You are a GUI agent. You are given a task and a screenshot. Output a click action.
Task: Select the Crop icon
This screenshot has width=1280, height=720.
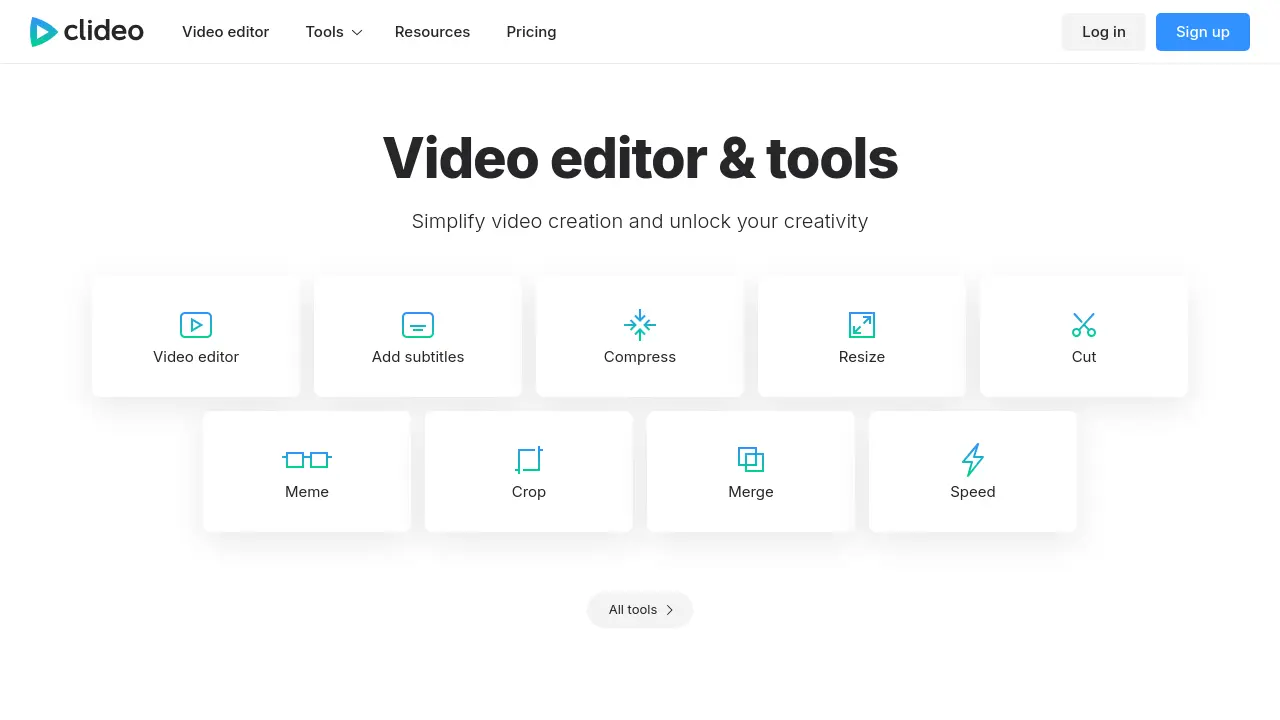(x=529, y=460)
